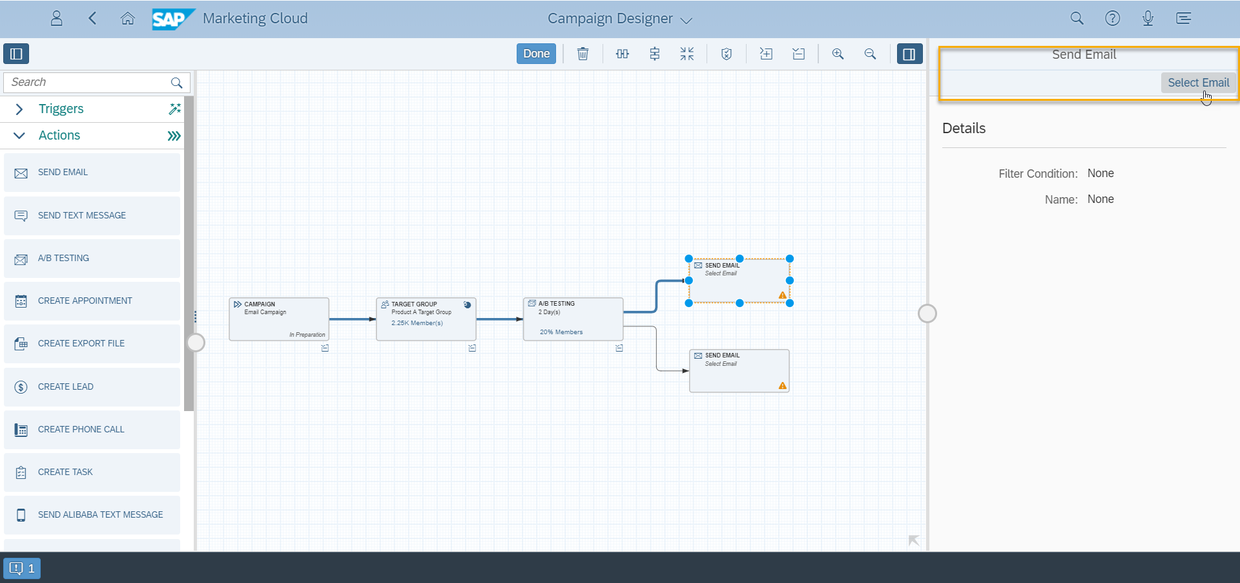This screenshot has width=1240, height=583.
Task: Select the A/B Testing action
Action: click(x=92, y=258)
